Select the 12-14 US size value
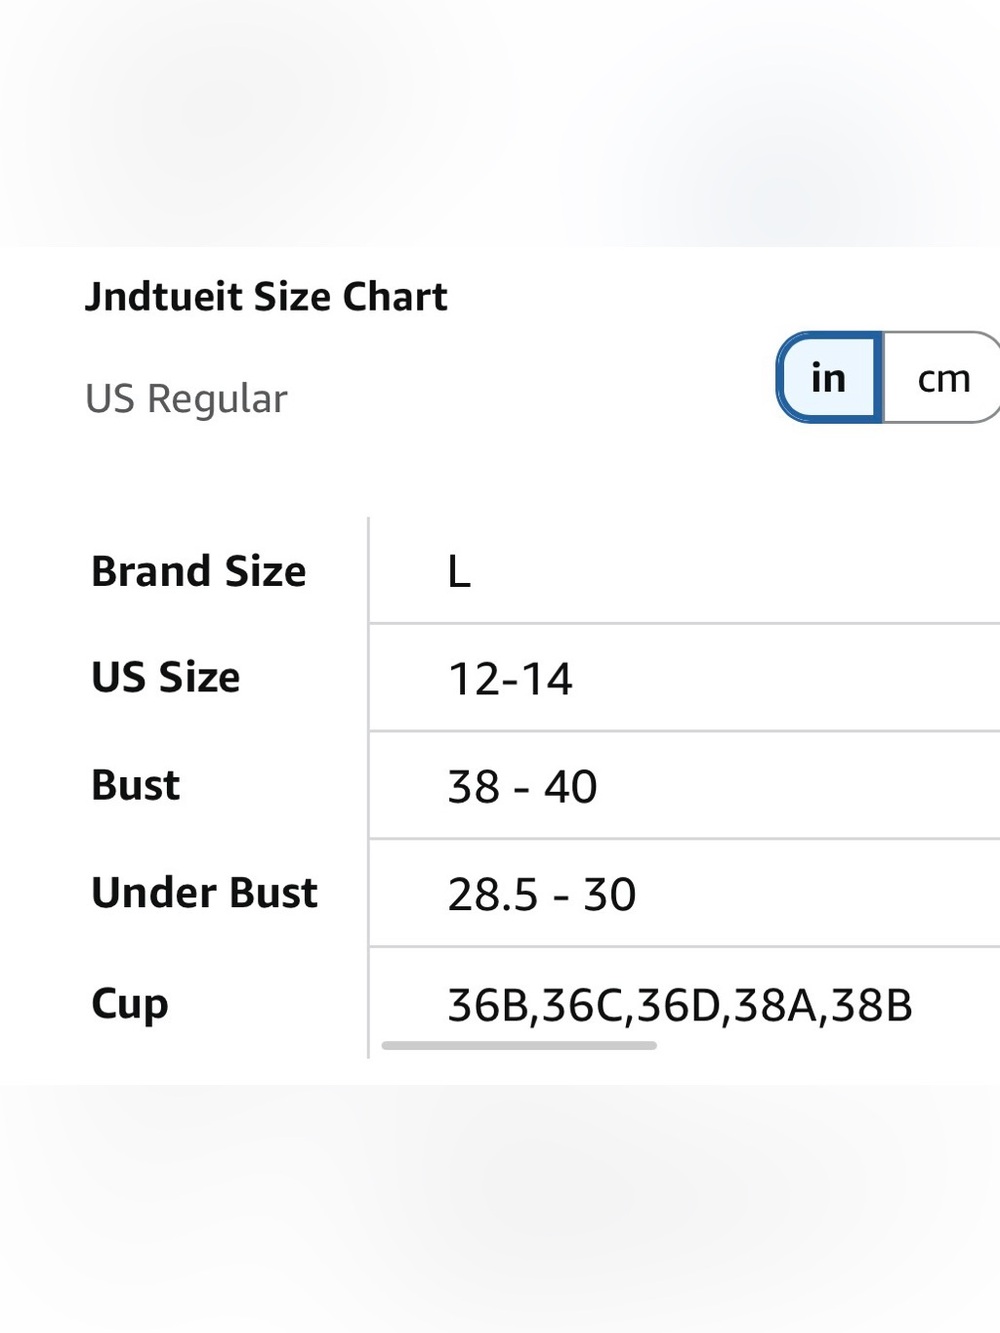 (x=510, y=679)
